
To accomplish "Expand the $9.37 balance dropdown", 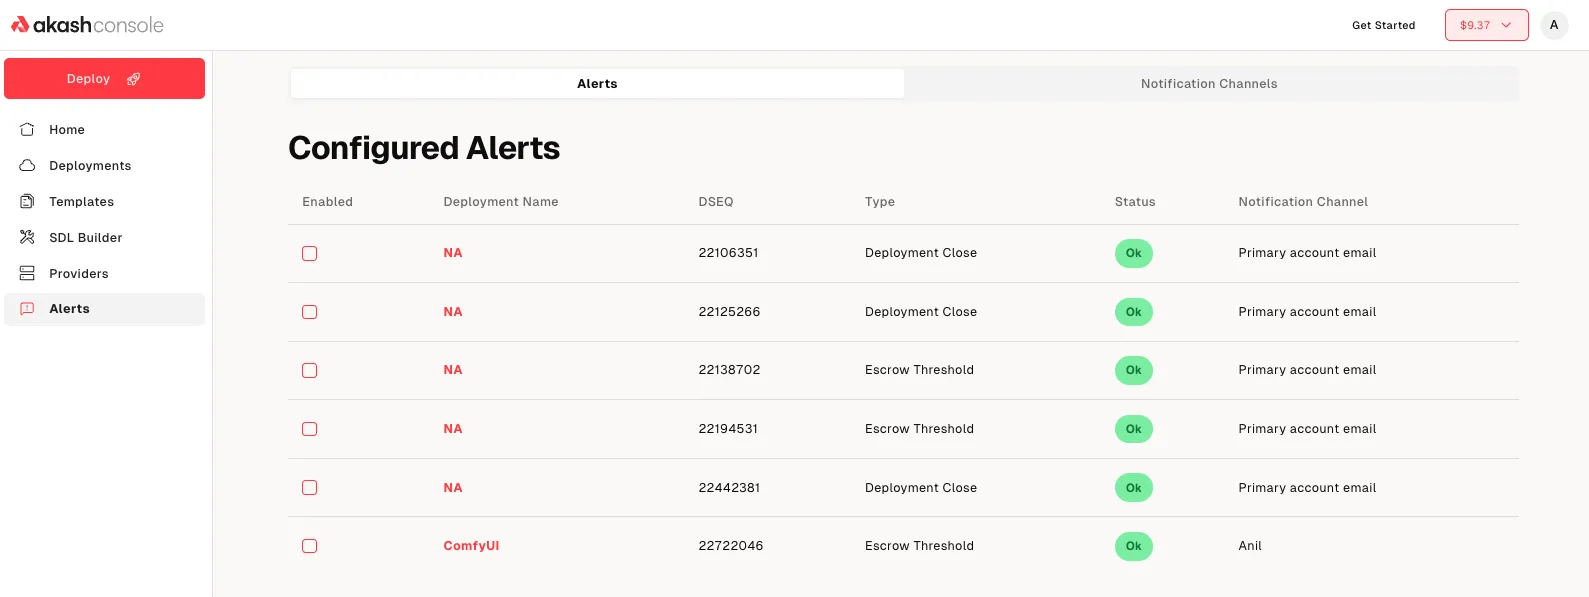I will (1485, 25).
